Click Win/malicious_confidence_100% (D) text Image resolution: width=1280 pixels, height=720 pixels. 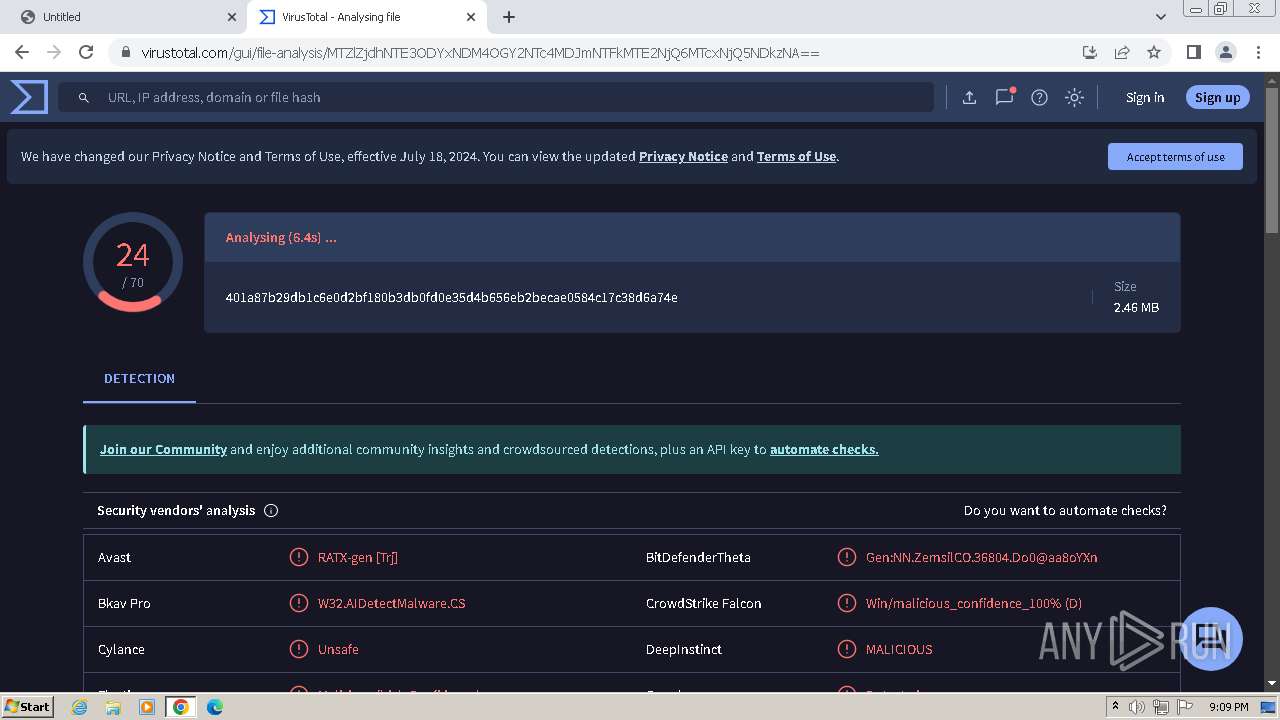pos(973,603)
